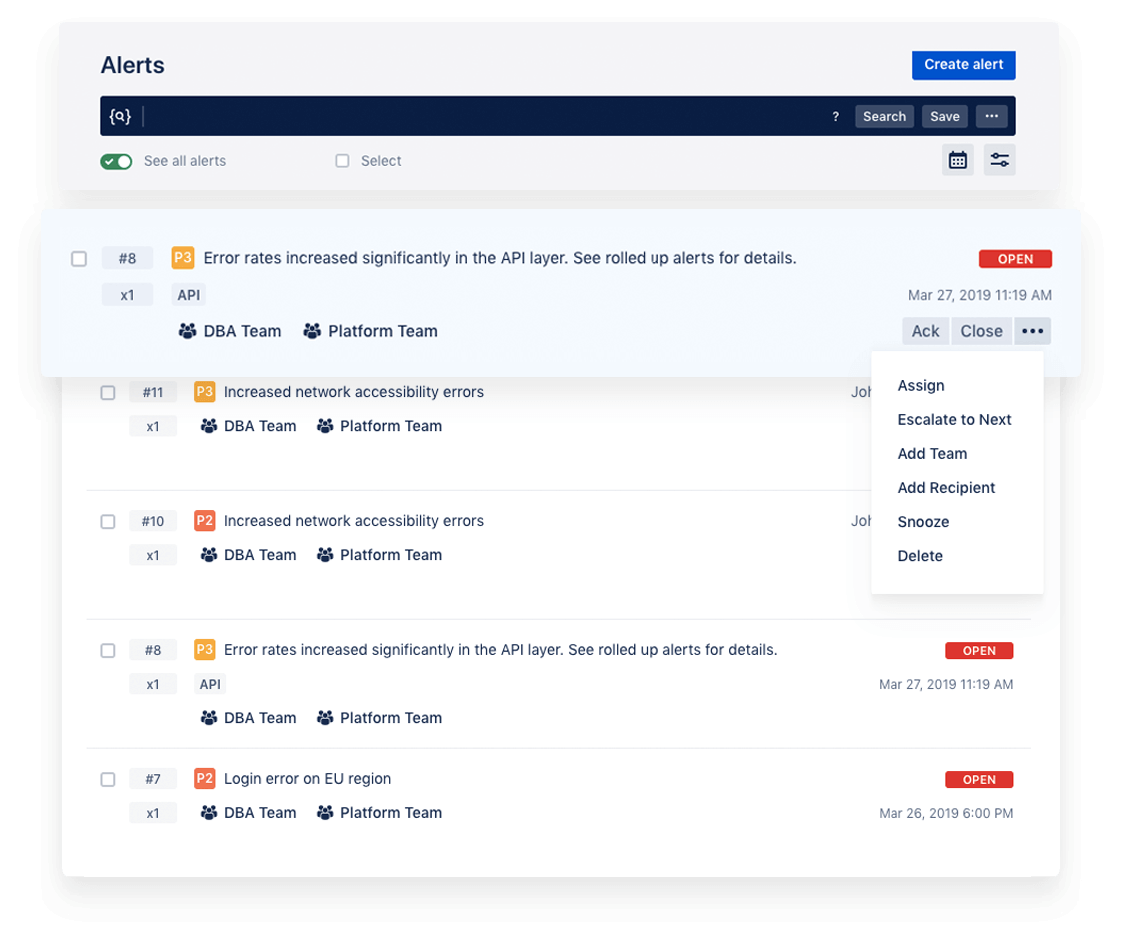Screen dimensions: 1125x938
Task: Click the "Create alert" button
Action: (x=963, y=64)
